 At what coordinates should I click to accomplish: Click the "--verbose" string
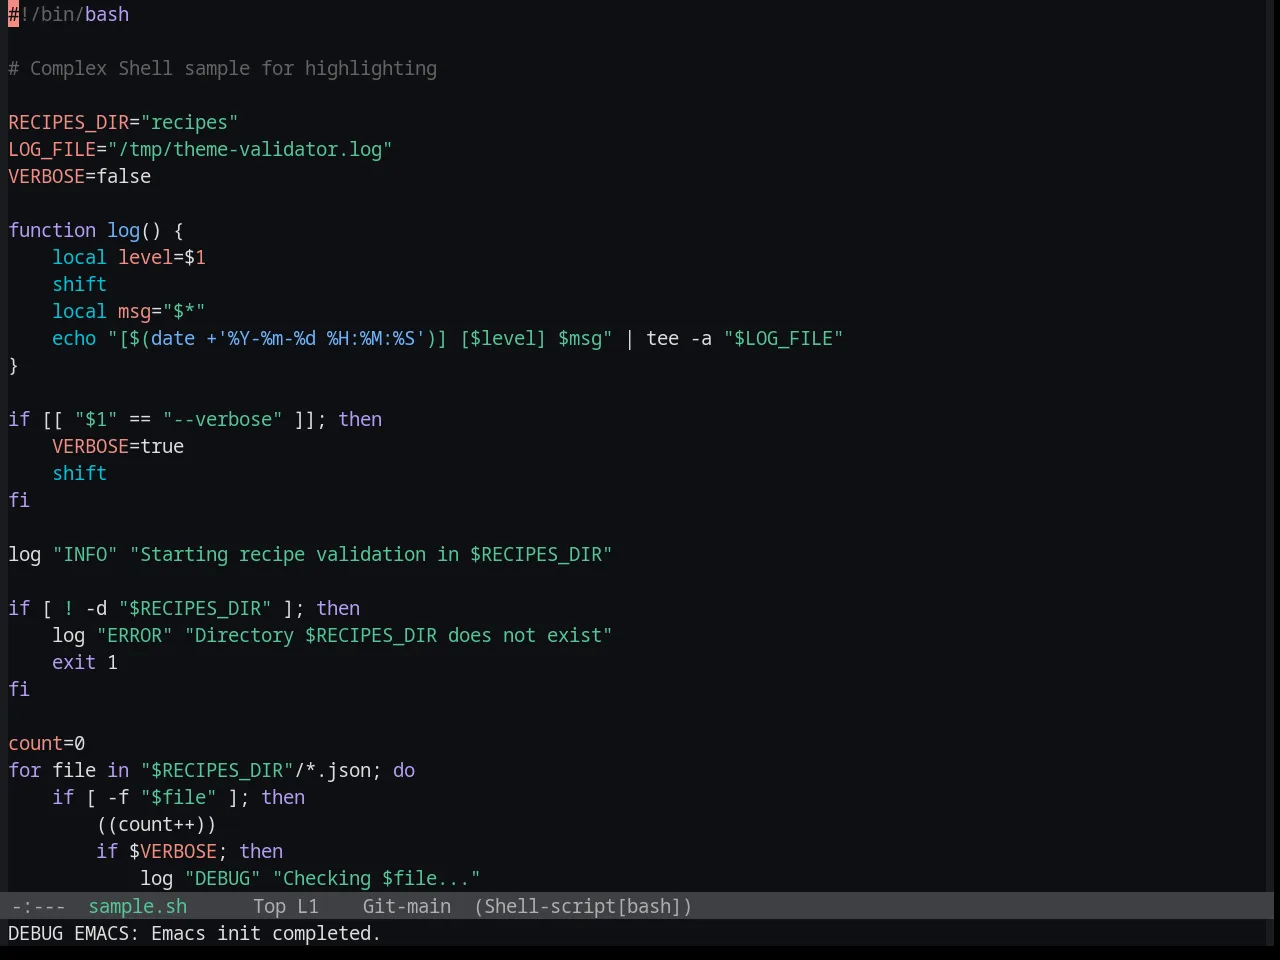[x=222, y=419]
